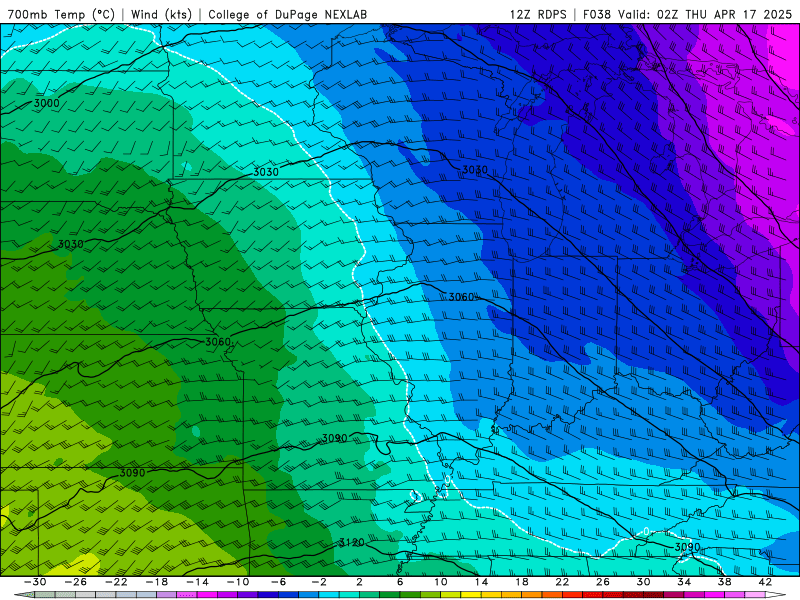
Task: Click the -14 color scale label
Action: pyautogui.click(x=197, y=582)
